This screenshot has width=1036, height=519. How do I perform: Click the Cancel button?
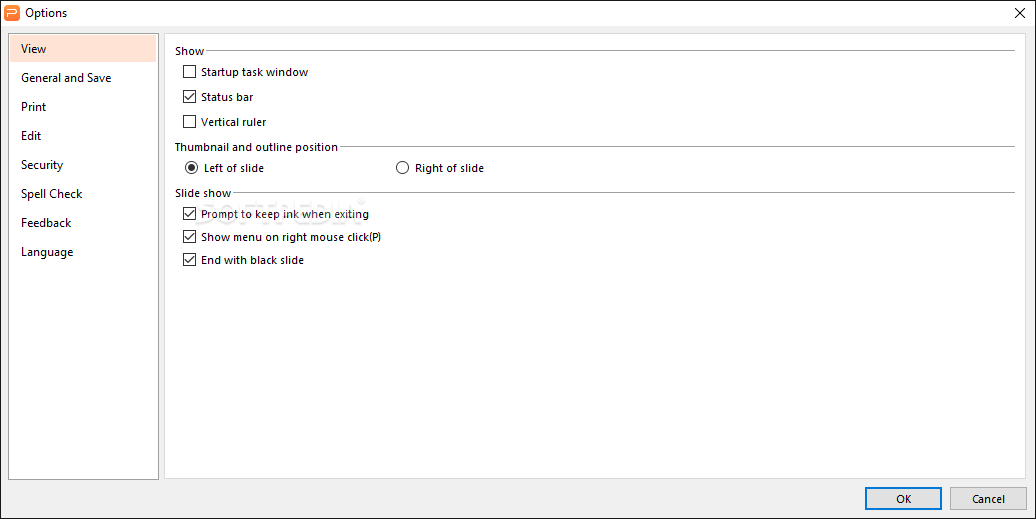(x=988, y=499)
